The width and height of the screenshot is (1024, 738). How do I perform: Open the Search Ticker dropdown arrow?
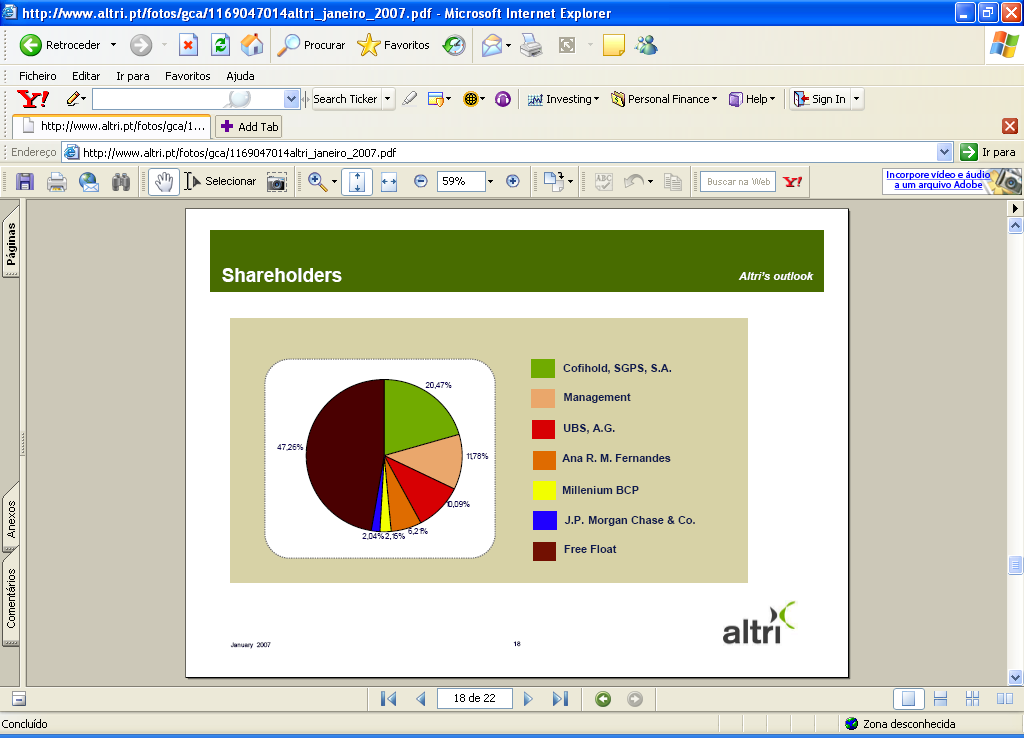pos(387,99)
